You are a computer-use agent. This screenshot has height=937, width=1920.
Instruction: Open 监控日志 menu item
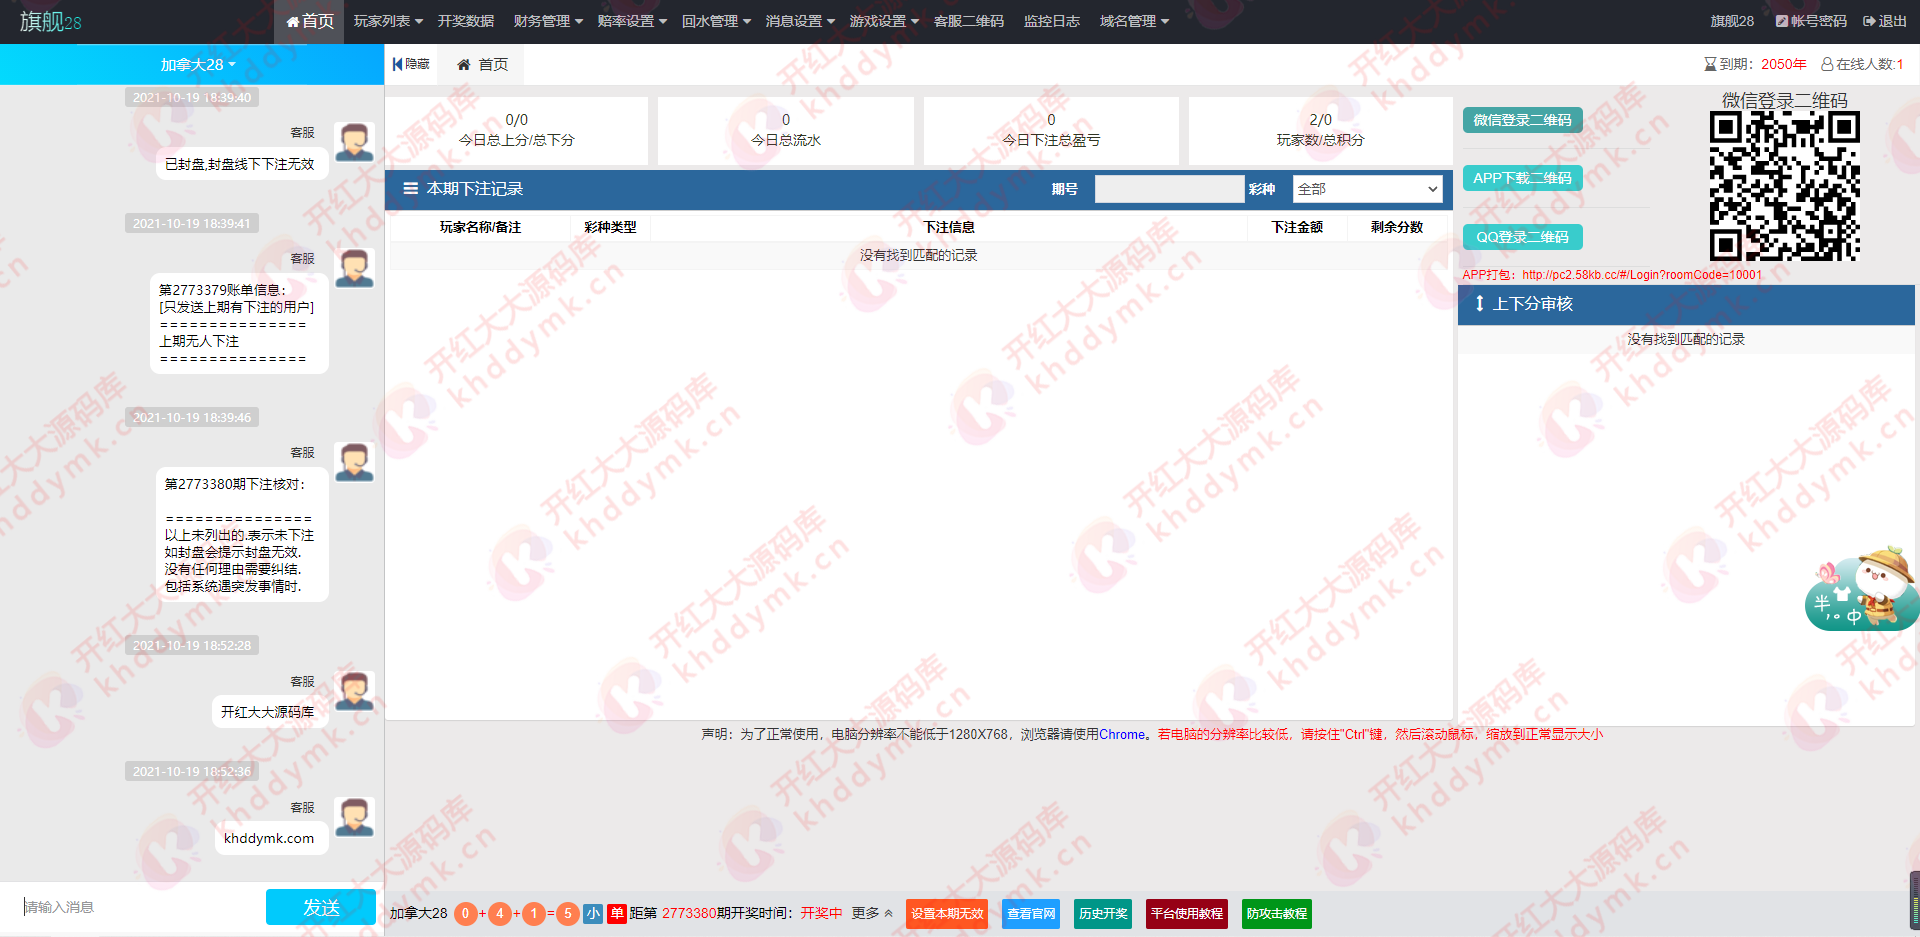click(1052, 21)
